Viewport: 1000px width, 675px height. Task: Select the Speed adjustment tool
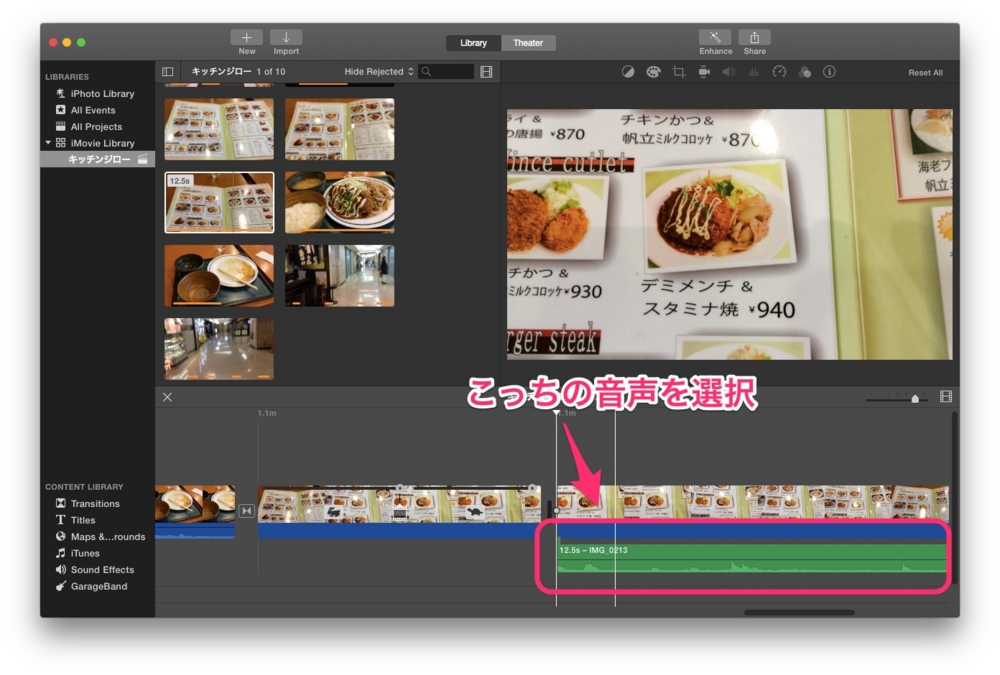point(780,71)
